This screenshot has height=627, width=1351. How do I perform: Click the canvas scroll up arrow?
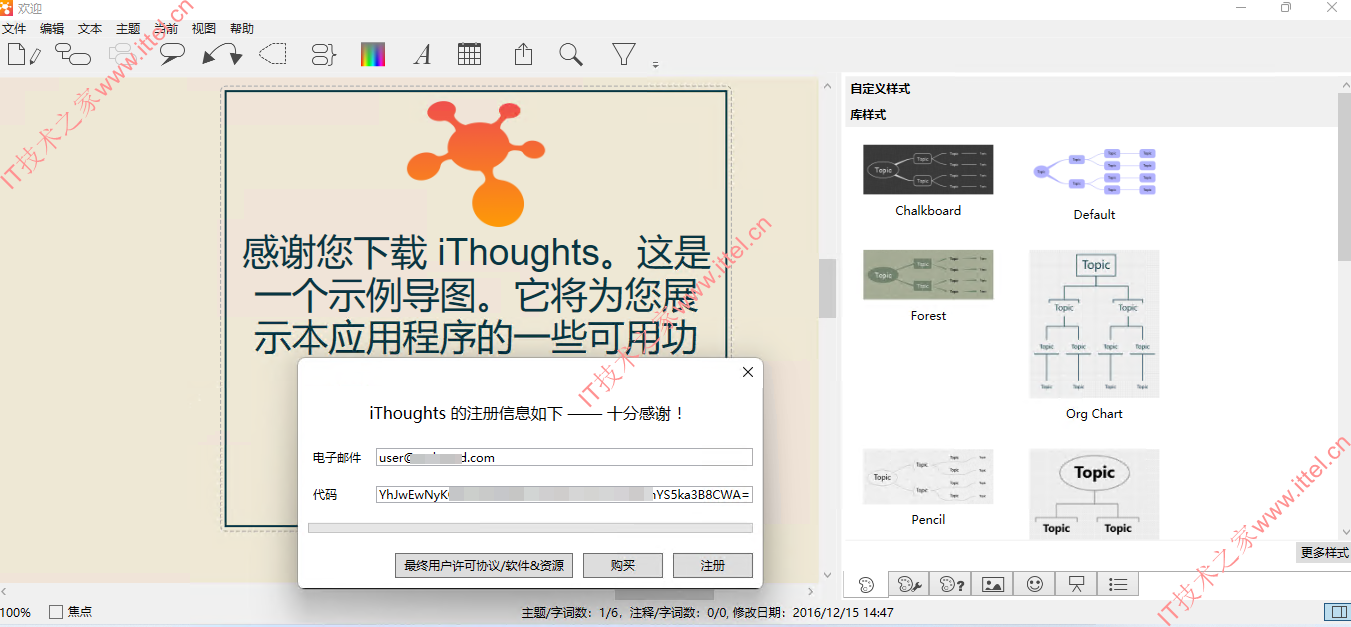coord(827,86)
